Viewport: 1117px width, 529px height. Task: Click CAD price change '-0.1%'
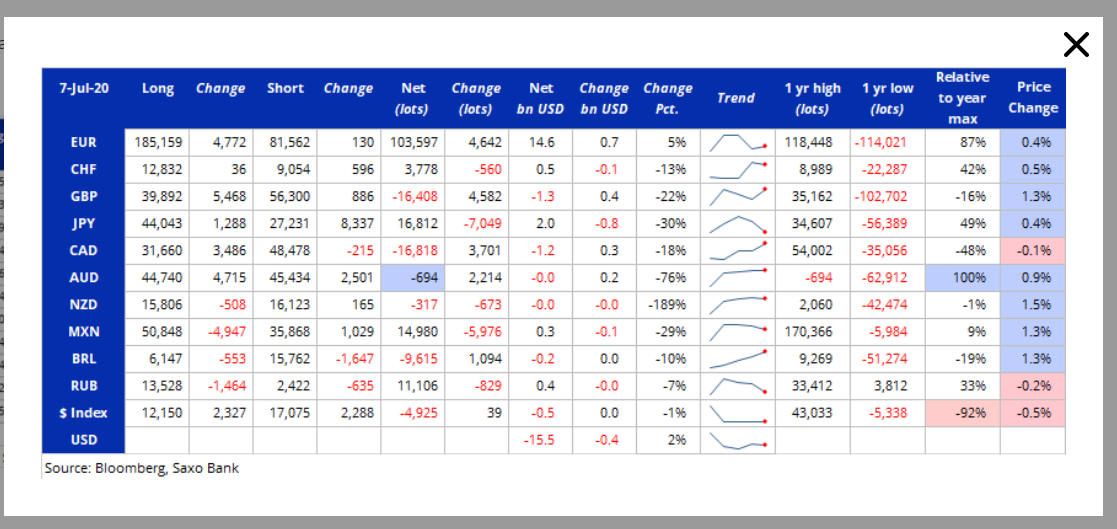click(x=1036, y=251)
